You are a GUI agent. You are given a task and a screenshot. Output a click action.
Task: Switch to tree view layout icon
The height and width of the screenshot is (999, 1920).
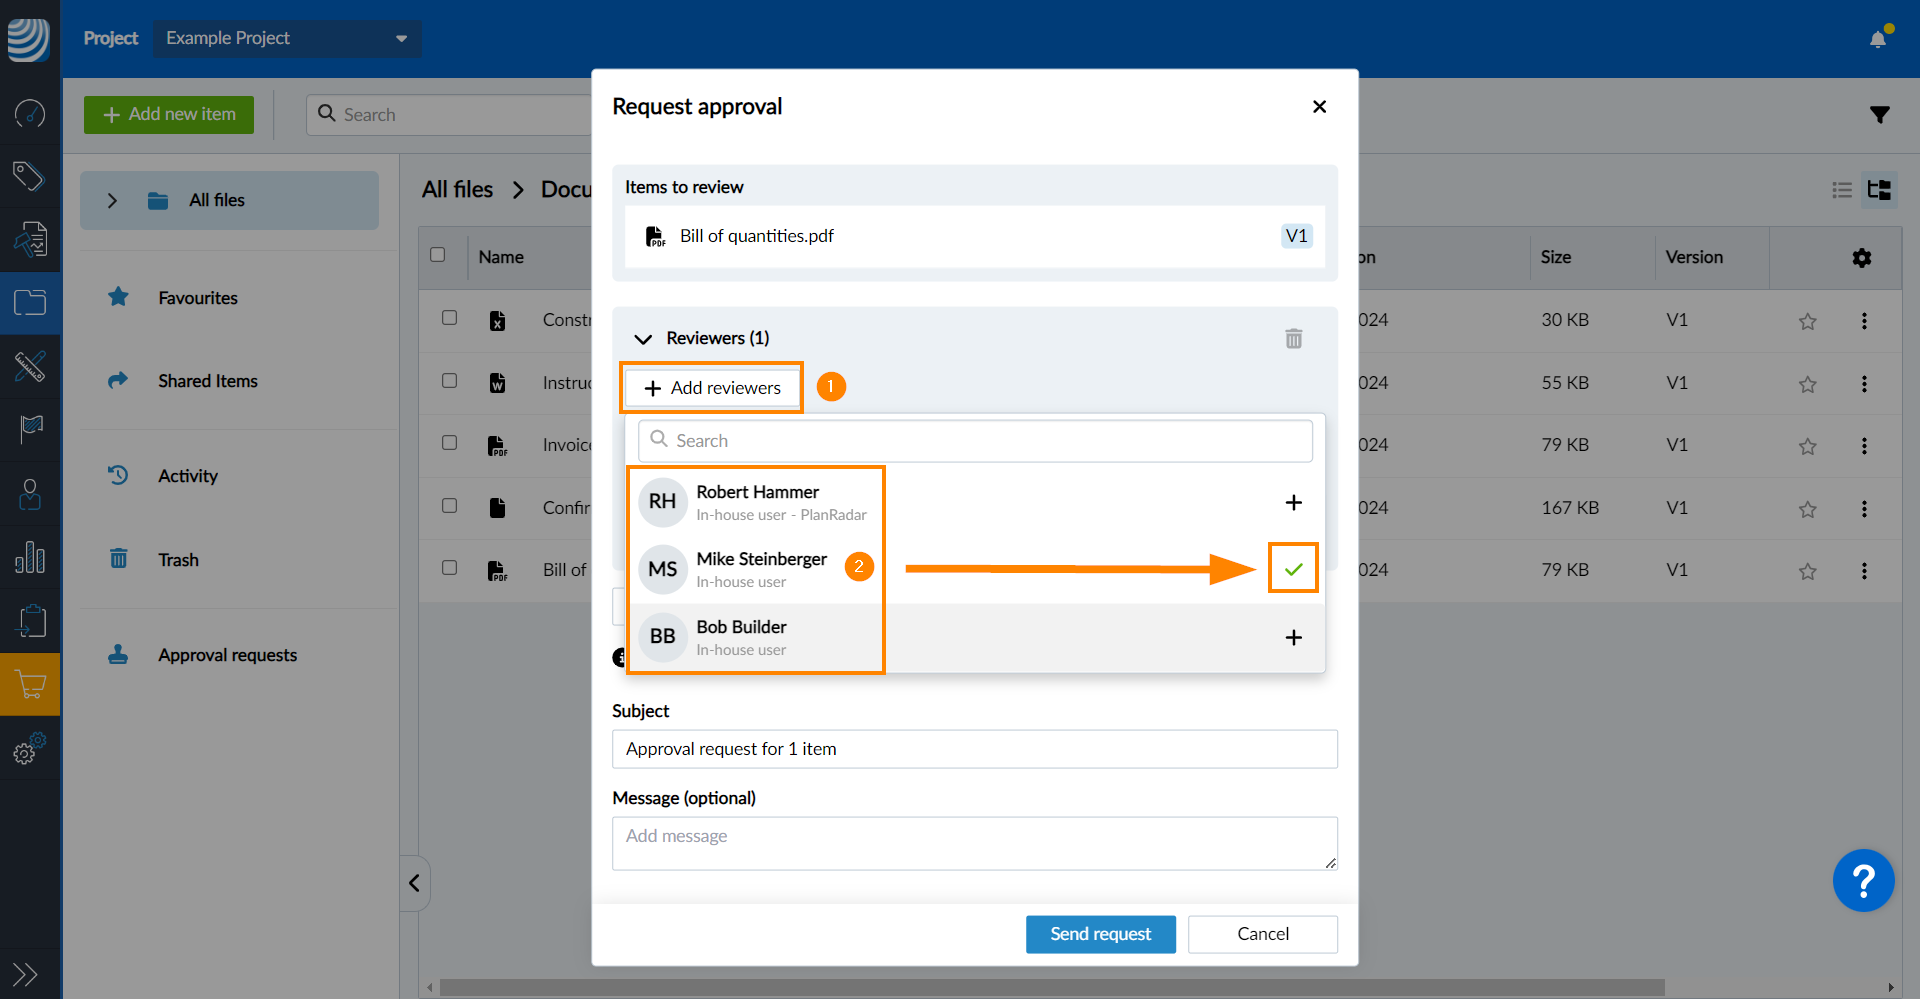[x=1879, y=190]
